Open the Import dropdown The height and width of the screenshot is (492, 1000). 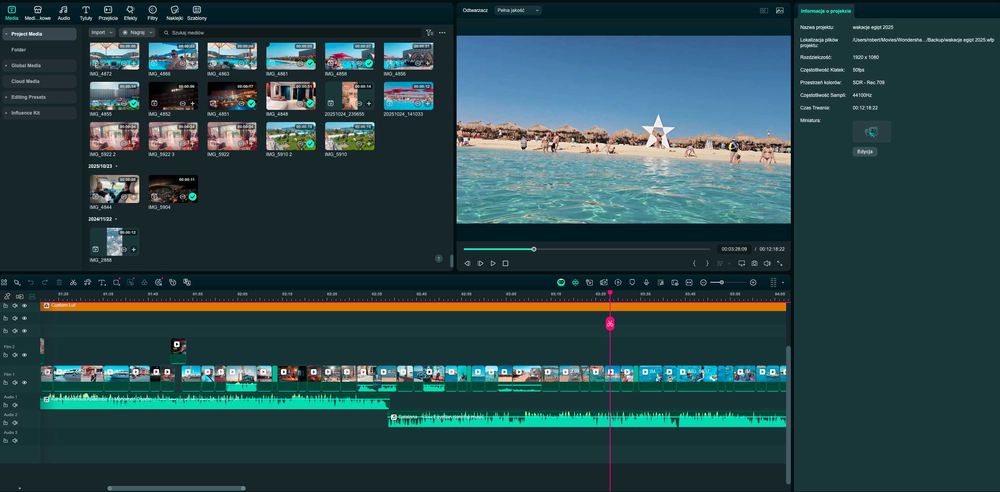pyautogui.click(x=101, y=32)
